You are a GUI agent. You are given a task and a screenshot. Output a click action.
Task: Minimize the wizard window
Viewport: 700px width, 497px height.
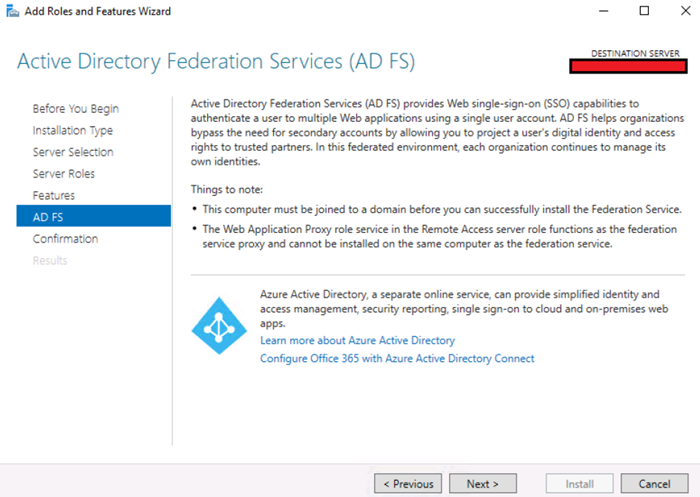pos(604,11)
